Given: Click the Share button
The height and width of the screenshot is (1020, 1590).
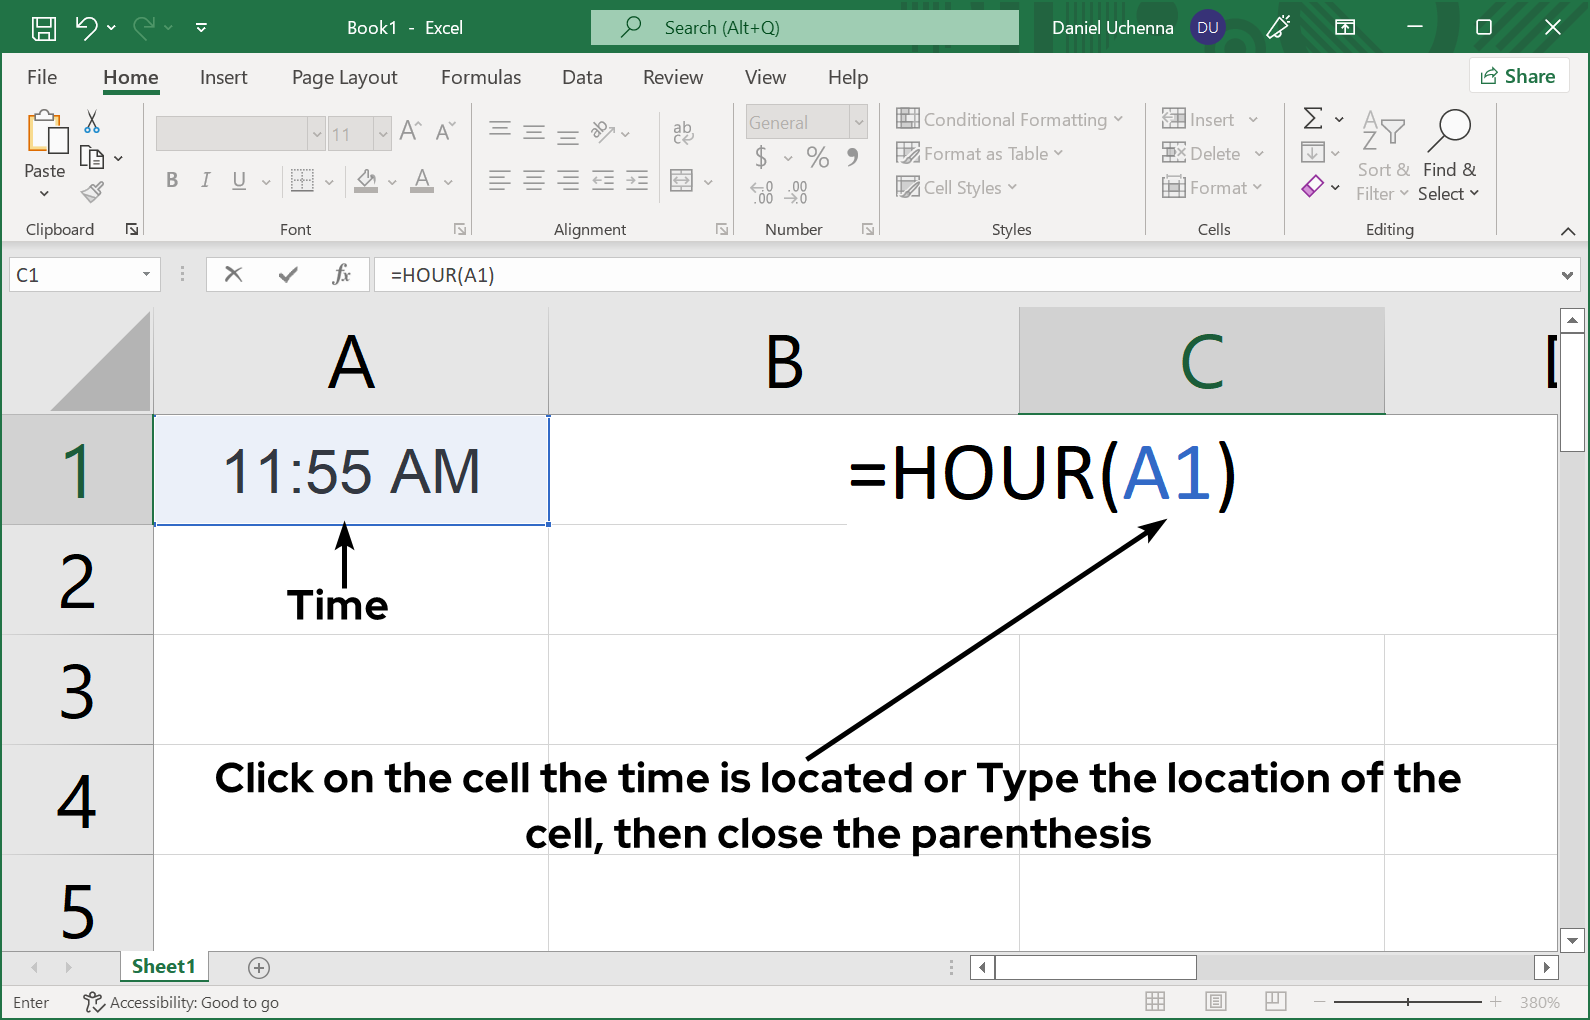Looking at the screenshot, I should pyautogui.click(x=1518, y=76).
